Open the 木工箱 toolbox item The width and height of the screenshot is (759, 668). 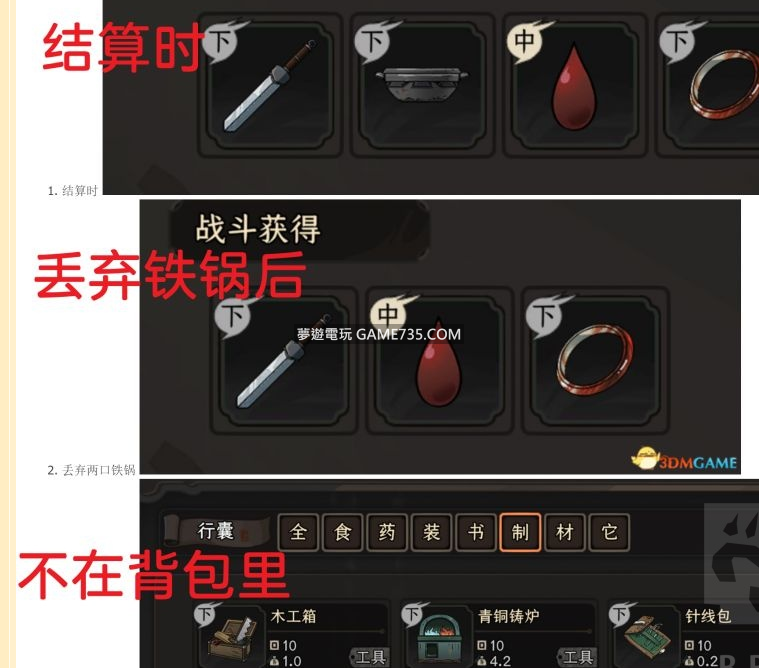[293, 634]
